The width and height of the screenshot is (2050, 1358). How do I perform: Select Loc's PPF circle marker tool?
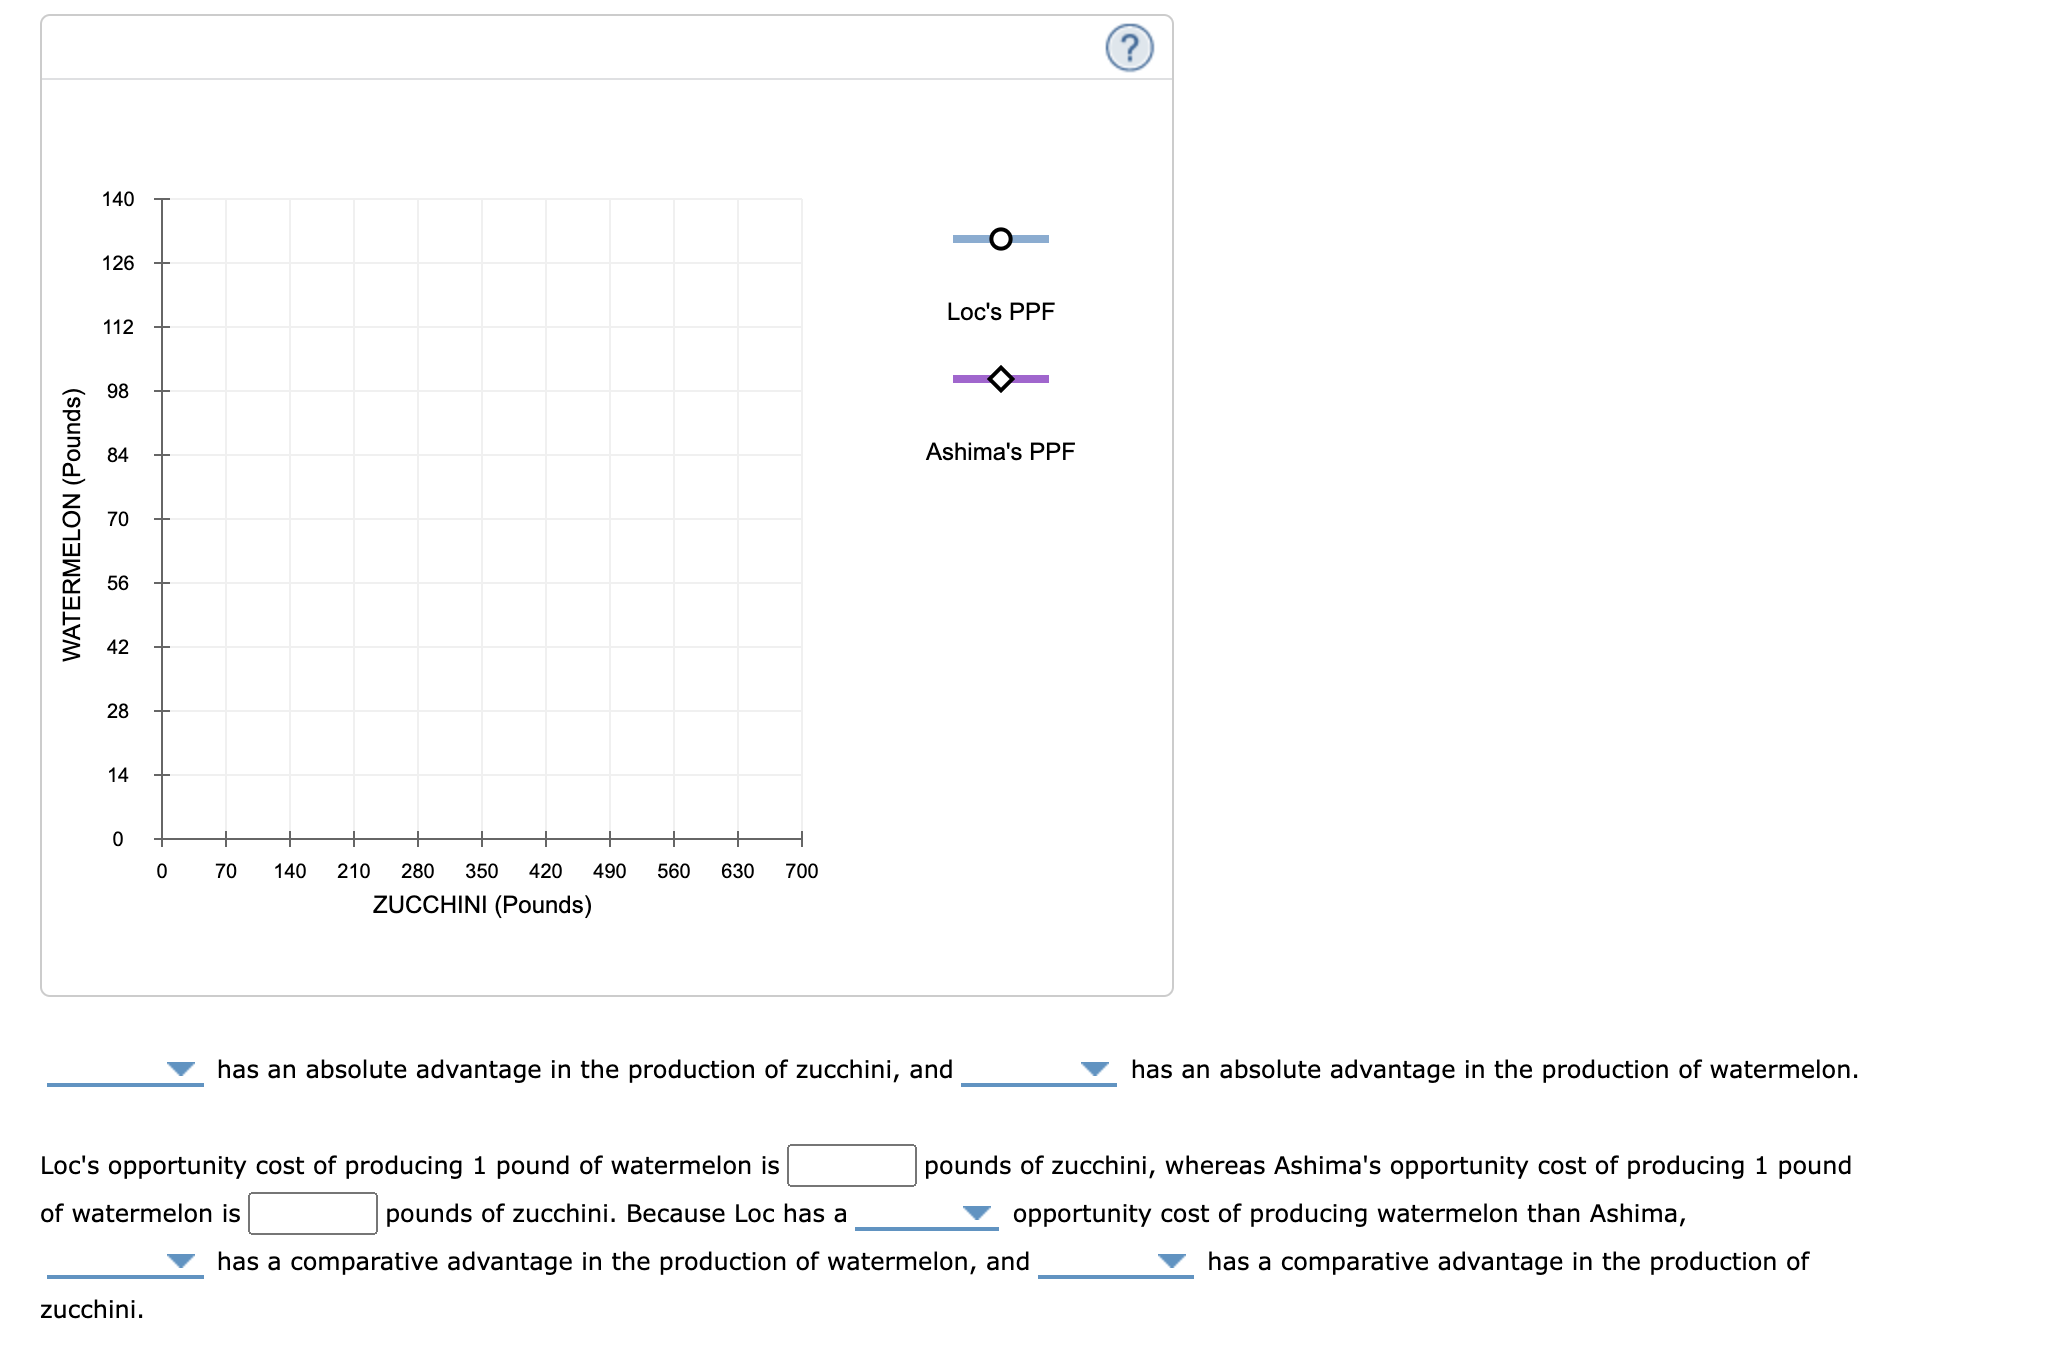pyautogui.click(x=1000, y=239)
